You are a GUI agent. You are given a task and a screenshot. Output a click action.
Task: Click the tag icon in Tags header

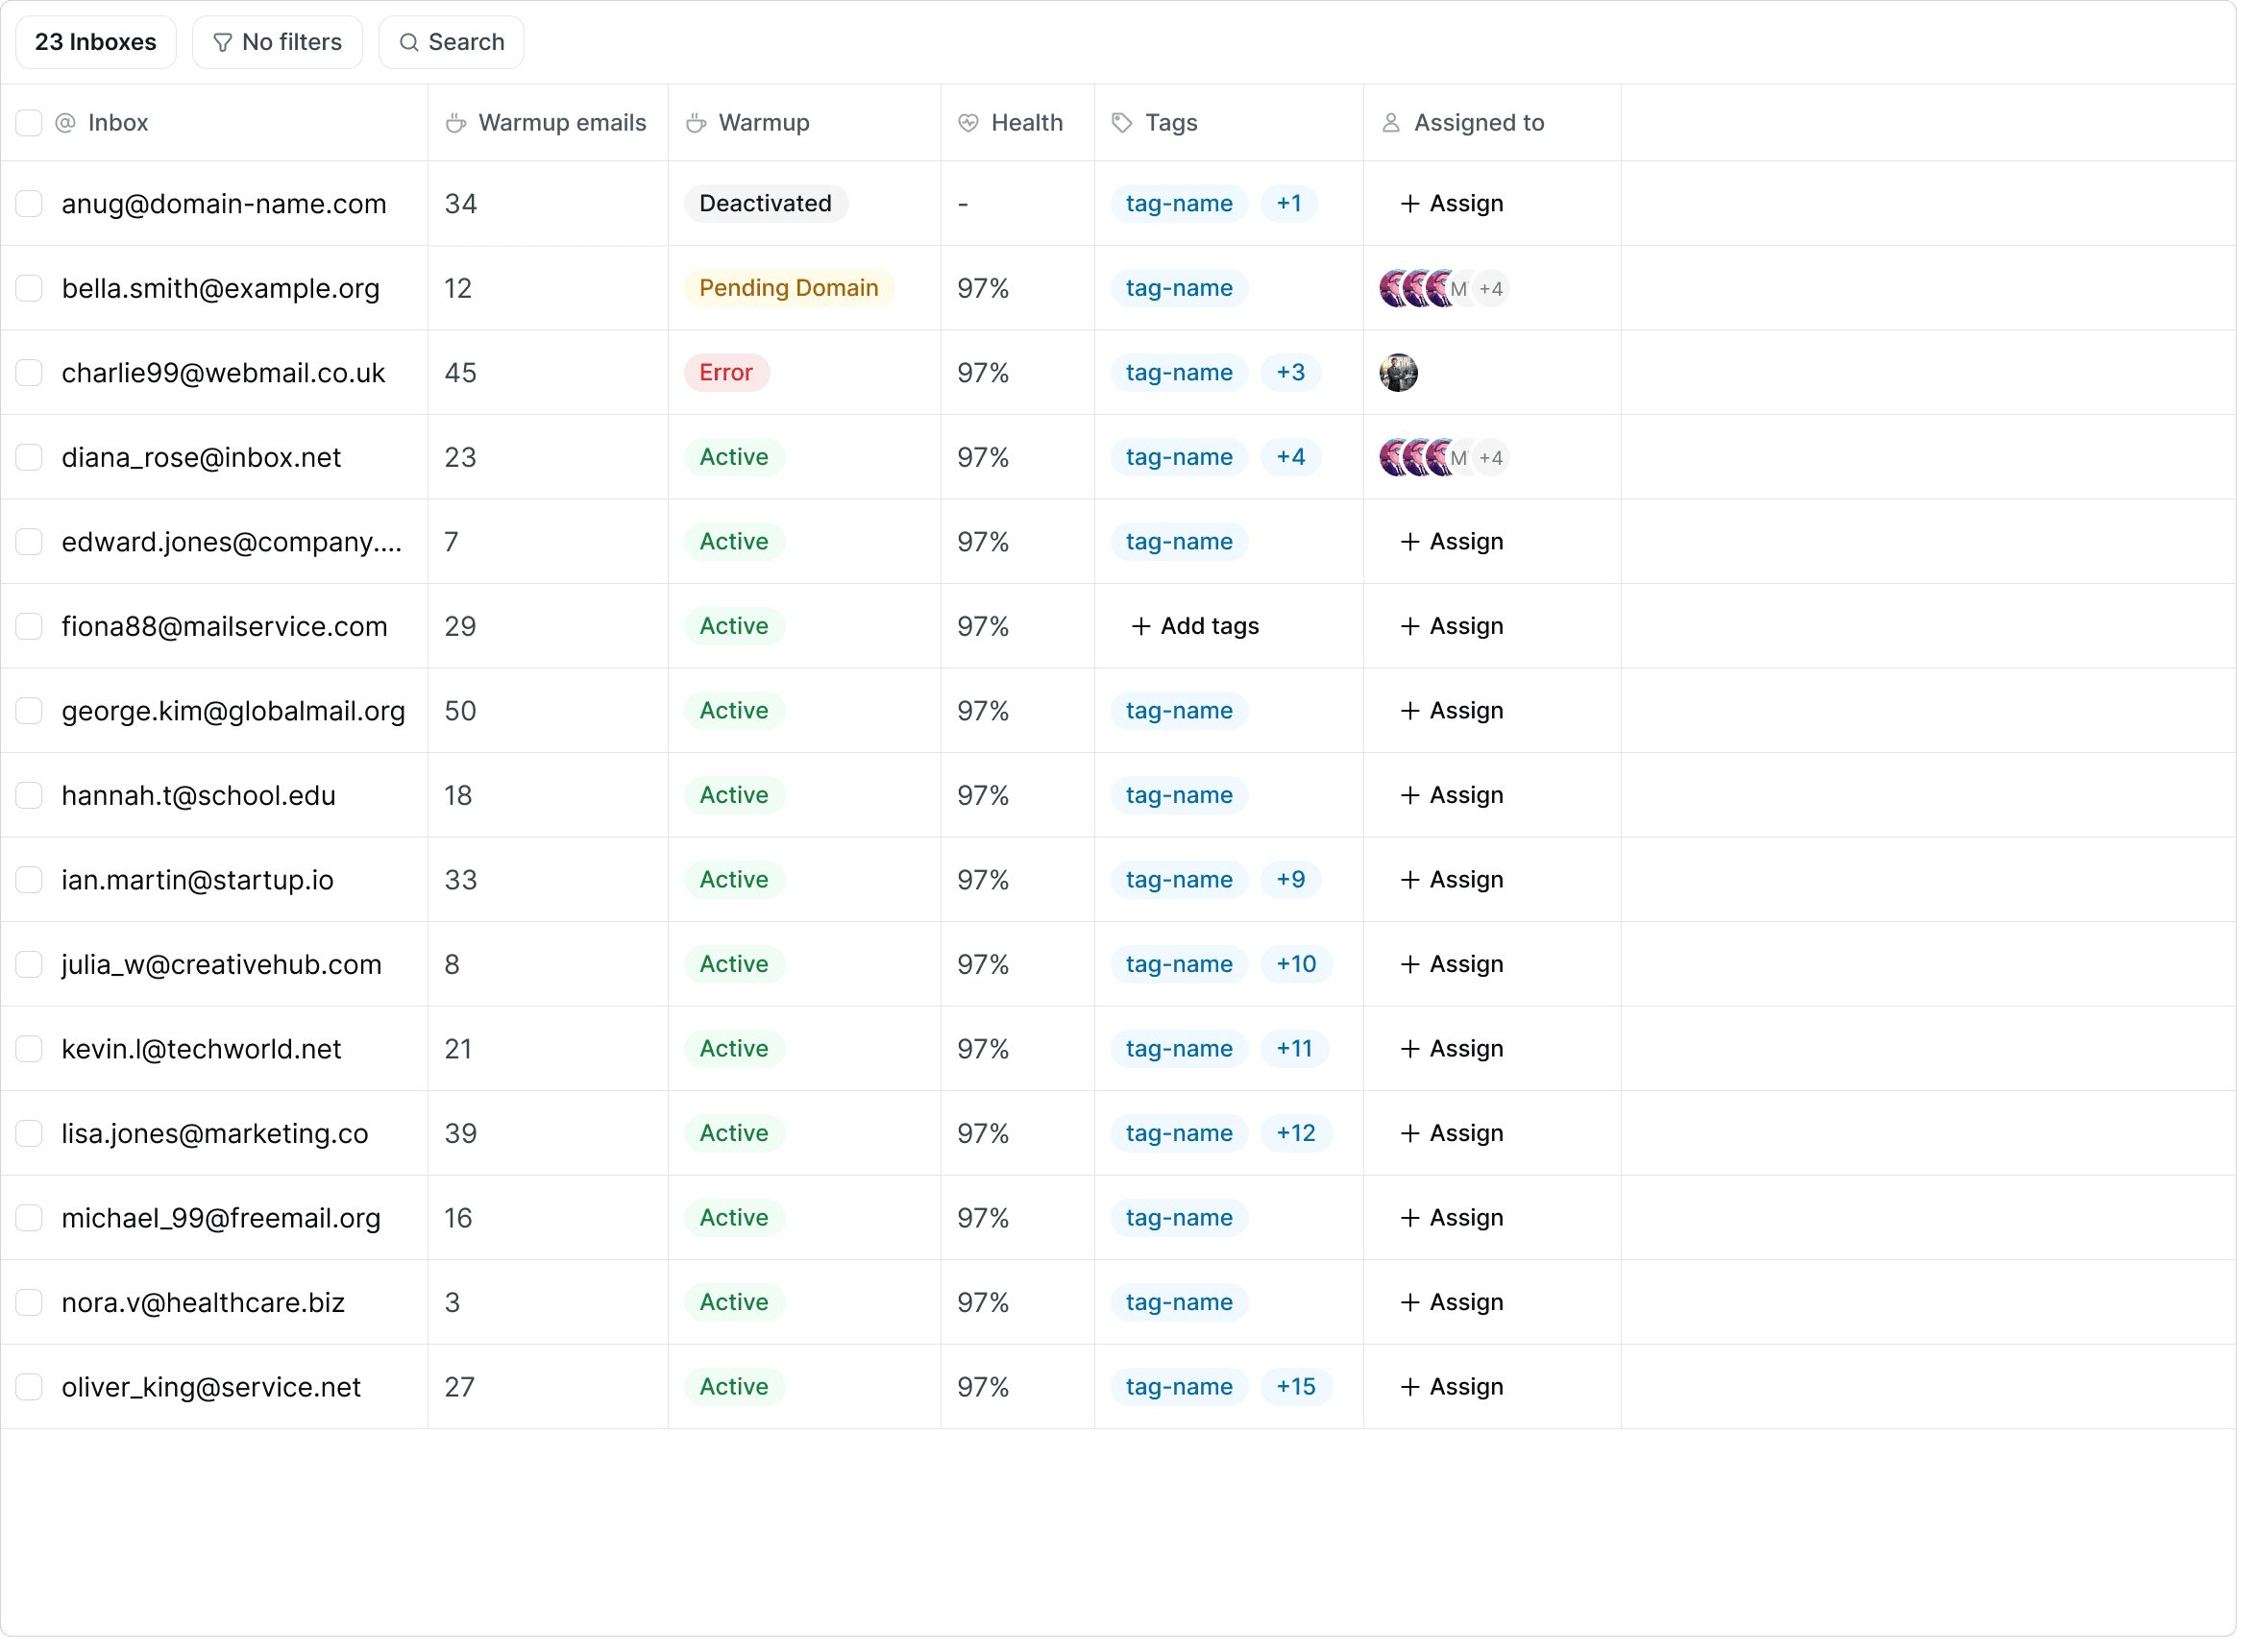pyautogui.click(x=1122, y=123)
